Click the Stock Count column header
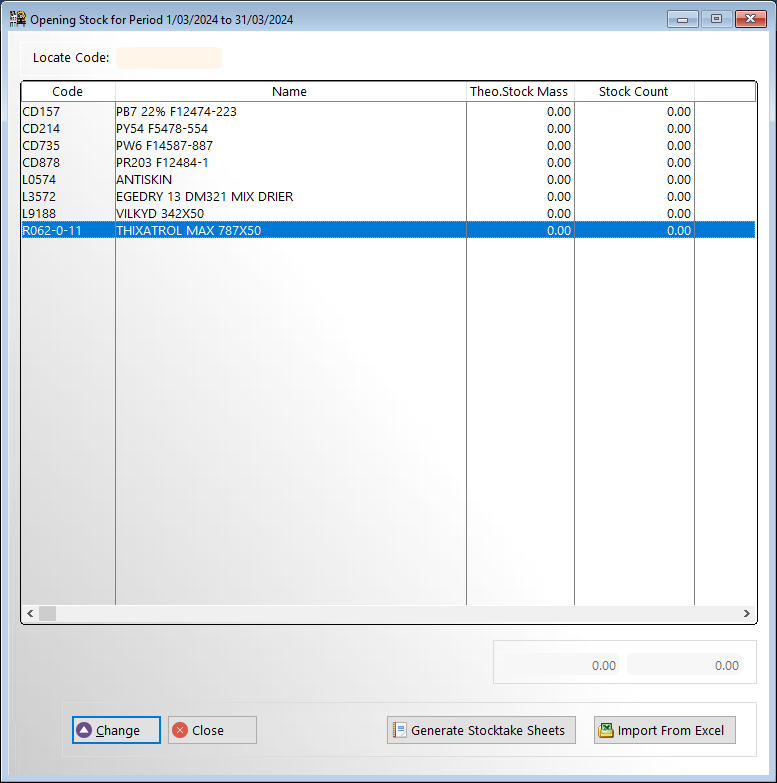The width and height of the screenshot is (777, 783). pos(633,92)
